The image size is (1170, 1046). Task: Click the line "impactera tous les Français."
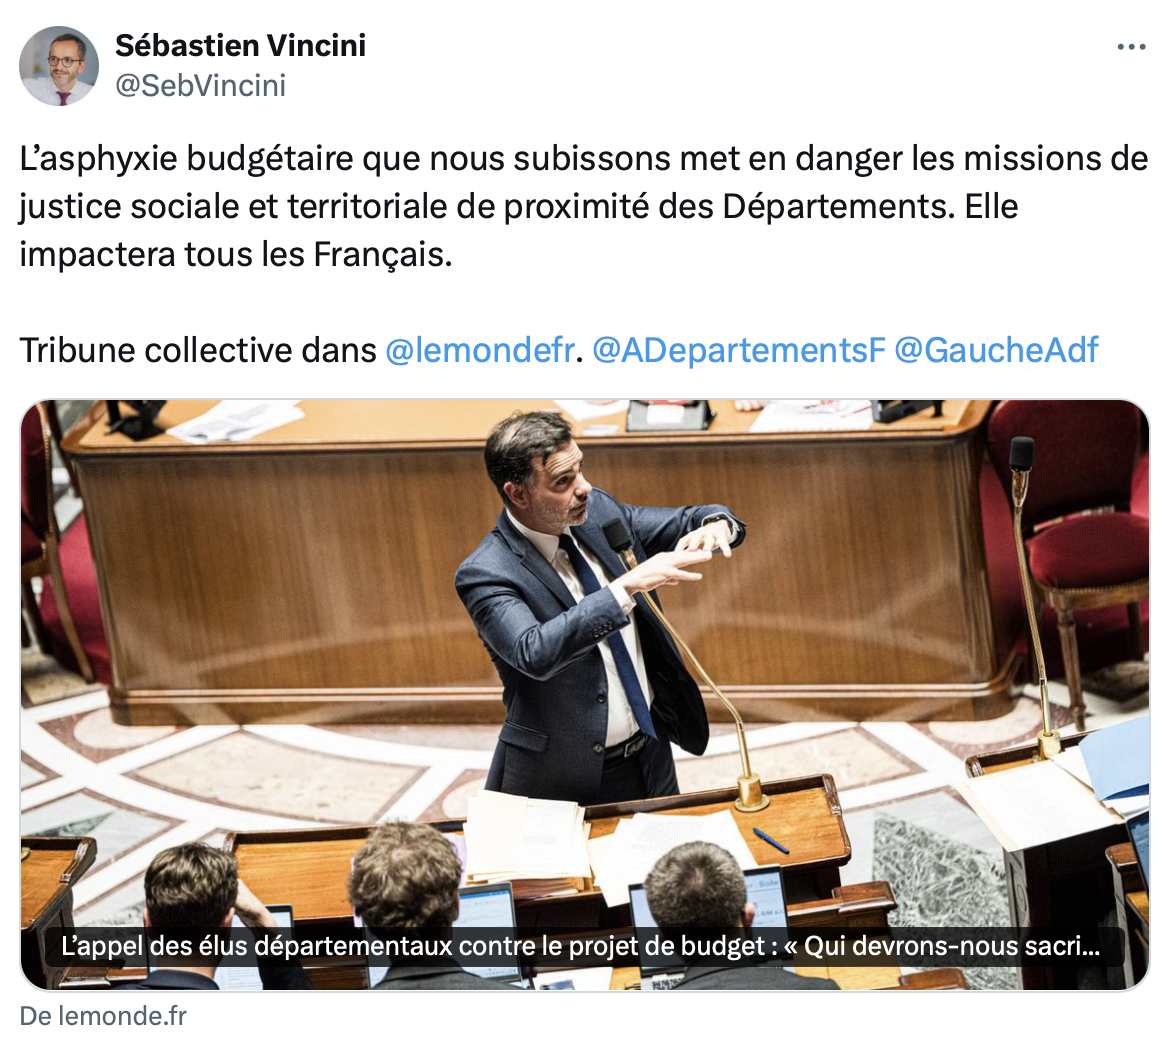point(236,254)
